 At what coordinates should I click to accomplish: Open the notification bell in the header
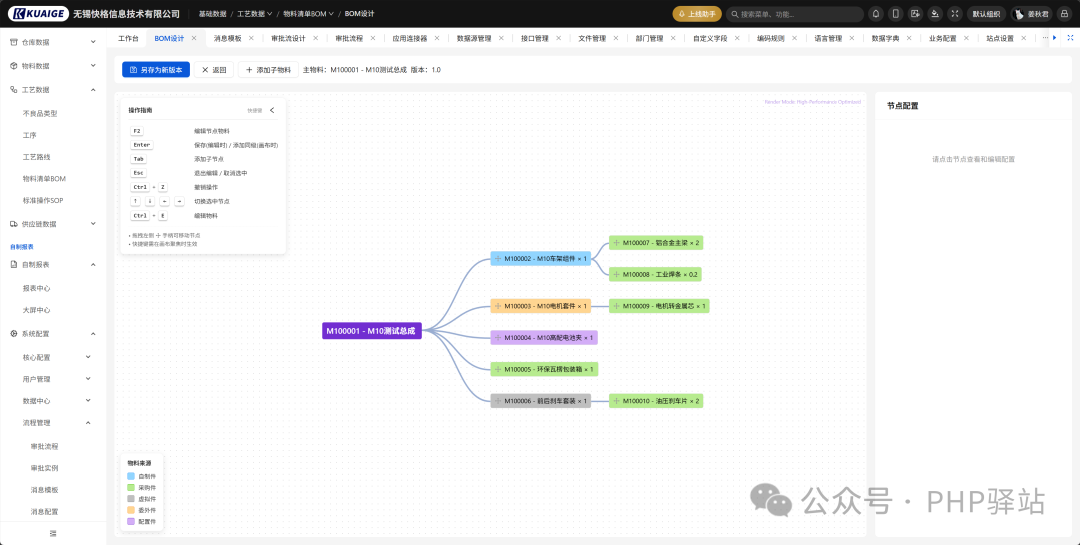[x=876, y=14]
